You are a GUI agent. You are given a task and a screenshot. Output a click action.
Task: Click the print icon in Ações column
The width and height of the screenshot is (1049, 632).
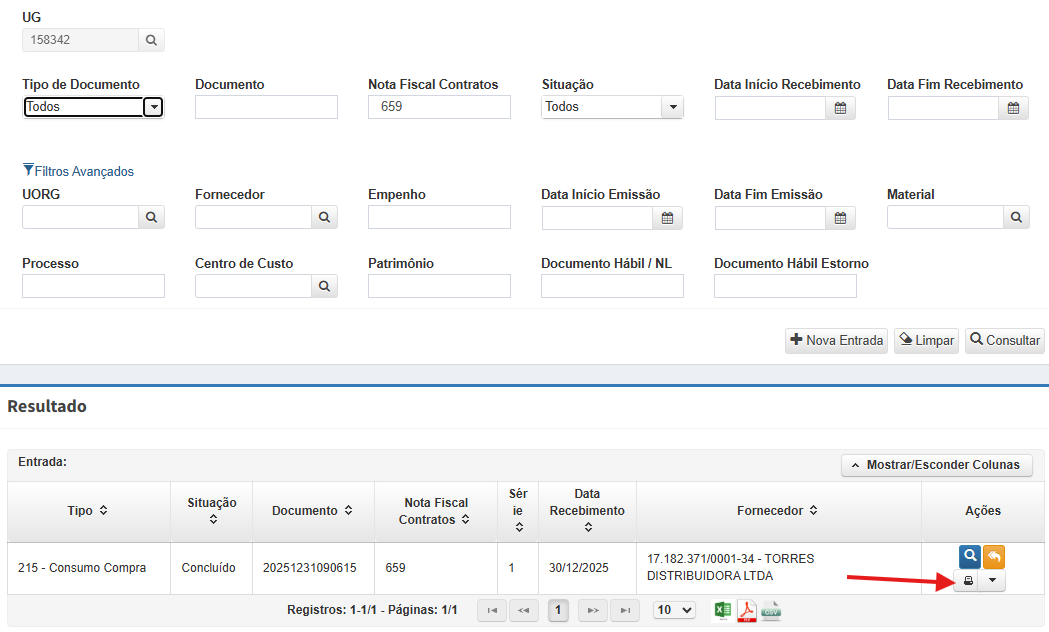(967, 581)
